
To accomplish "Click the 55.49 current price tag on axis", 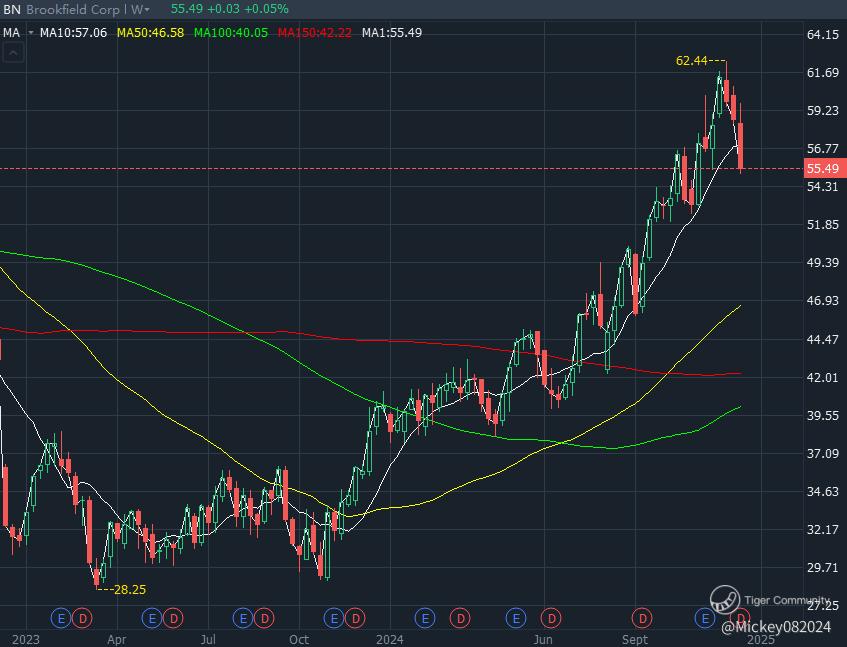I will coord(821,169).
